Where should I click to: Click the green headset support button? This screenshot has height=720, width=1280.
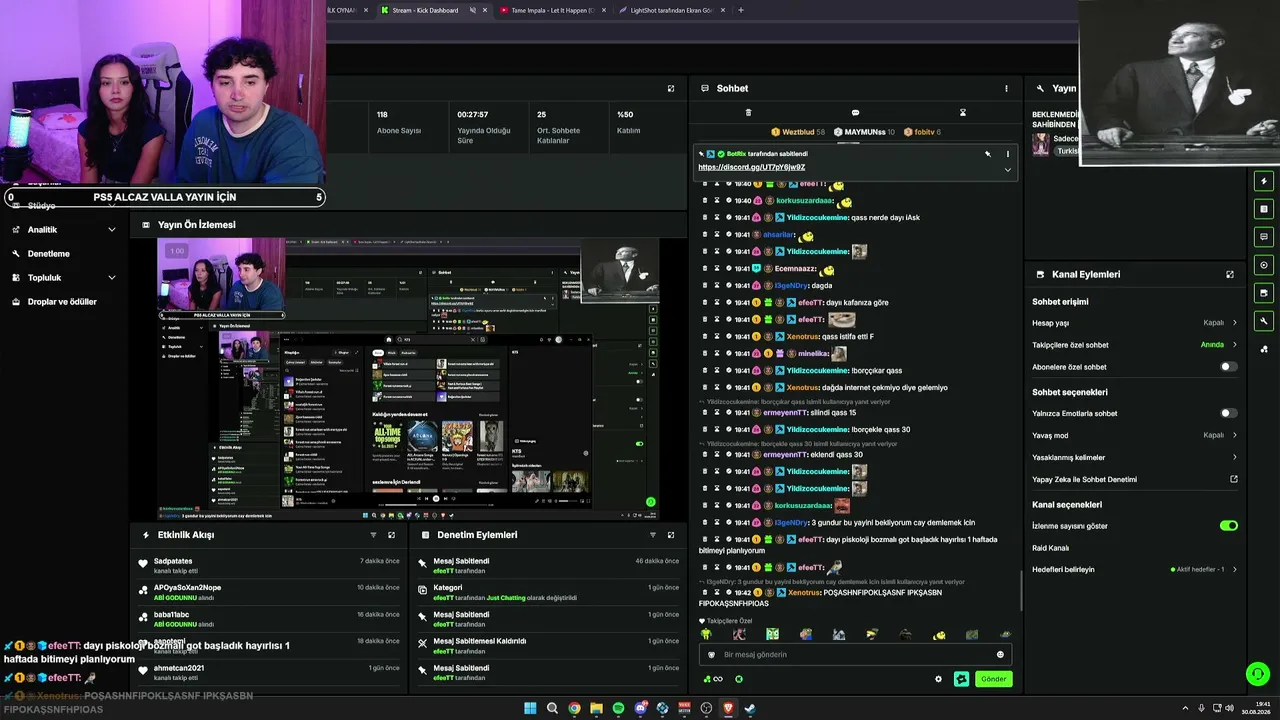coord(1258,674)
